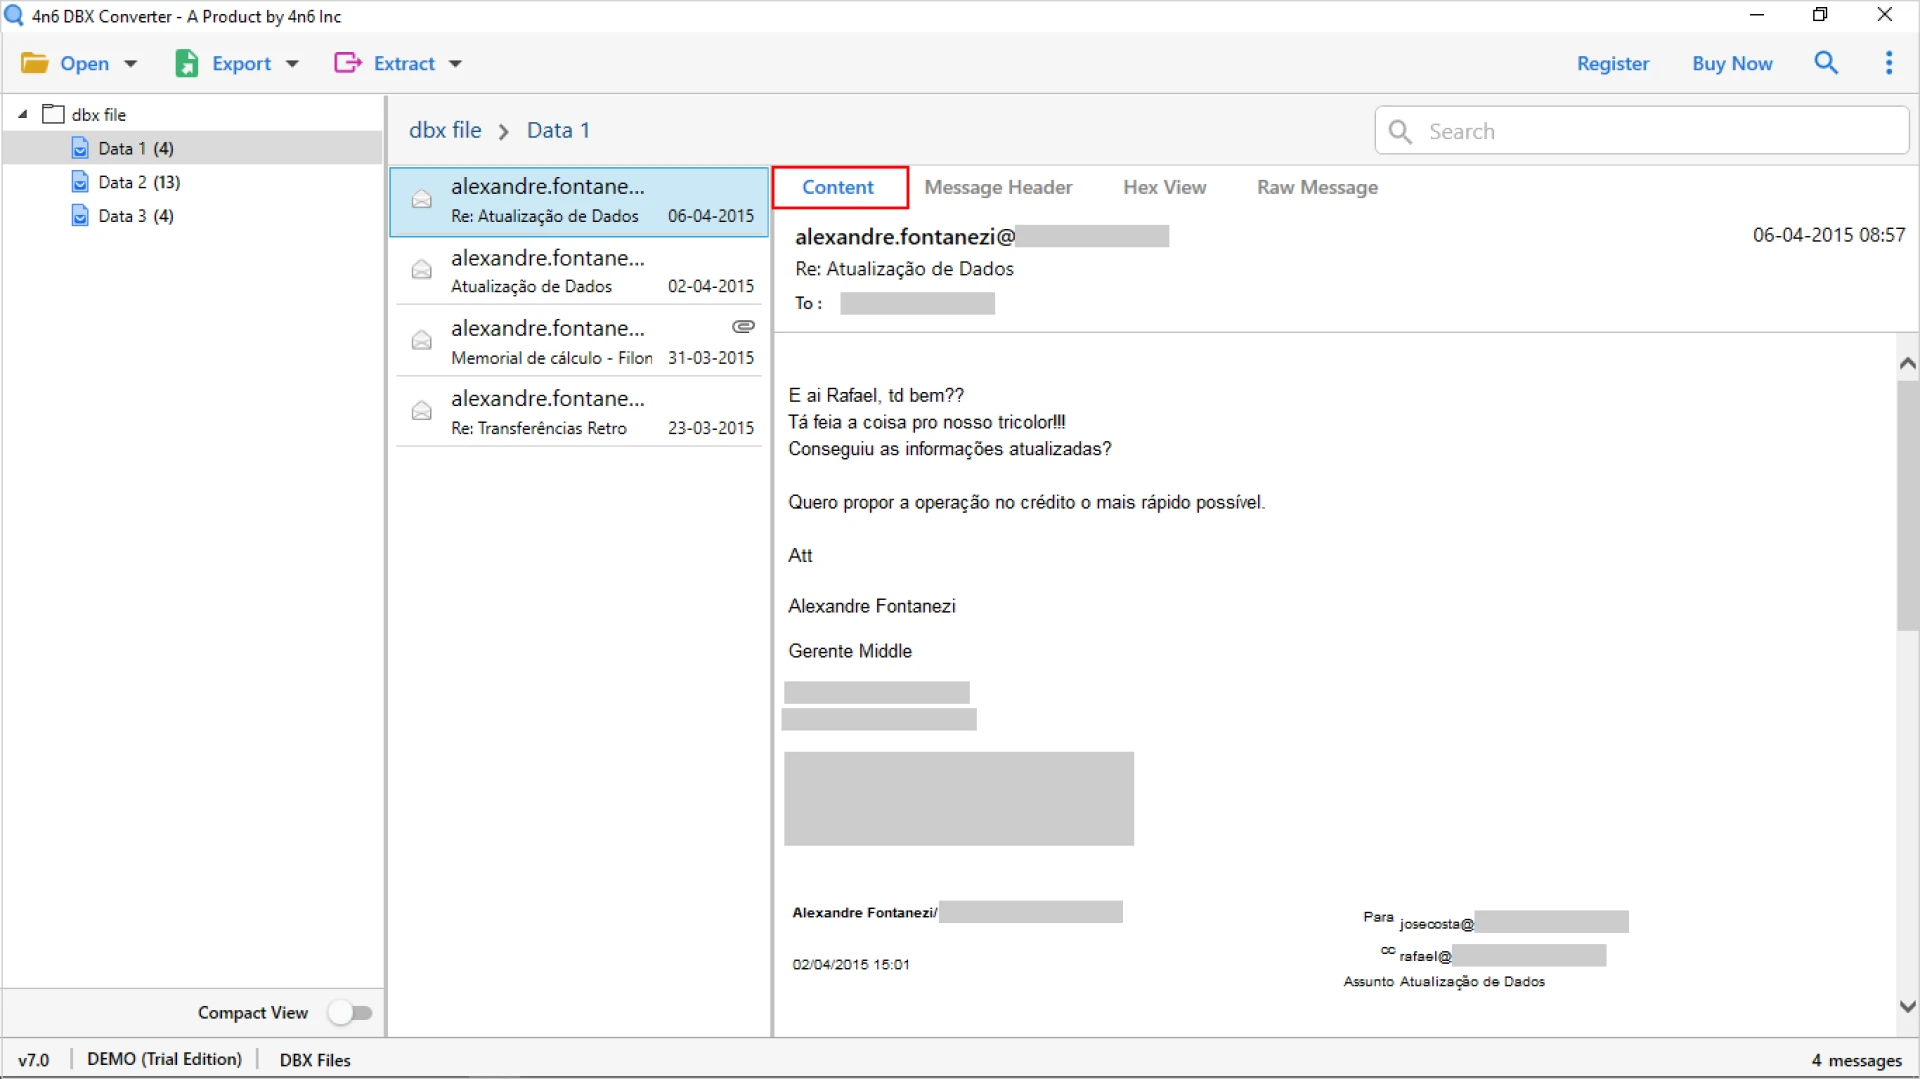Open the Extract dropdown arrow
Screen dimensions: 1920x1079
pyautogui.click(x=457, y=63)
